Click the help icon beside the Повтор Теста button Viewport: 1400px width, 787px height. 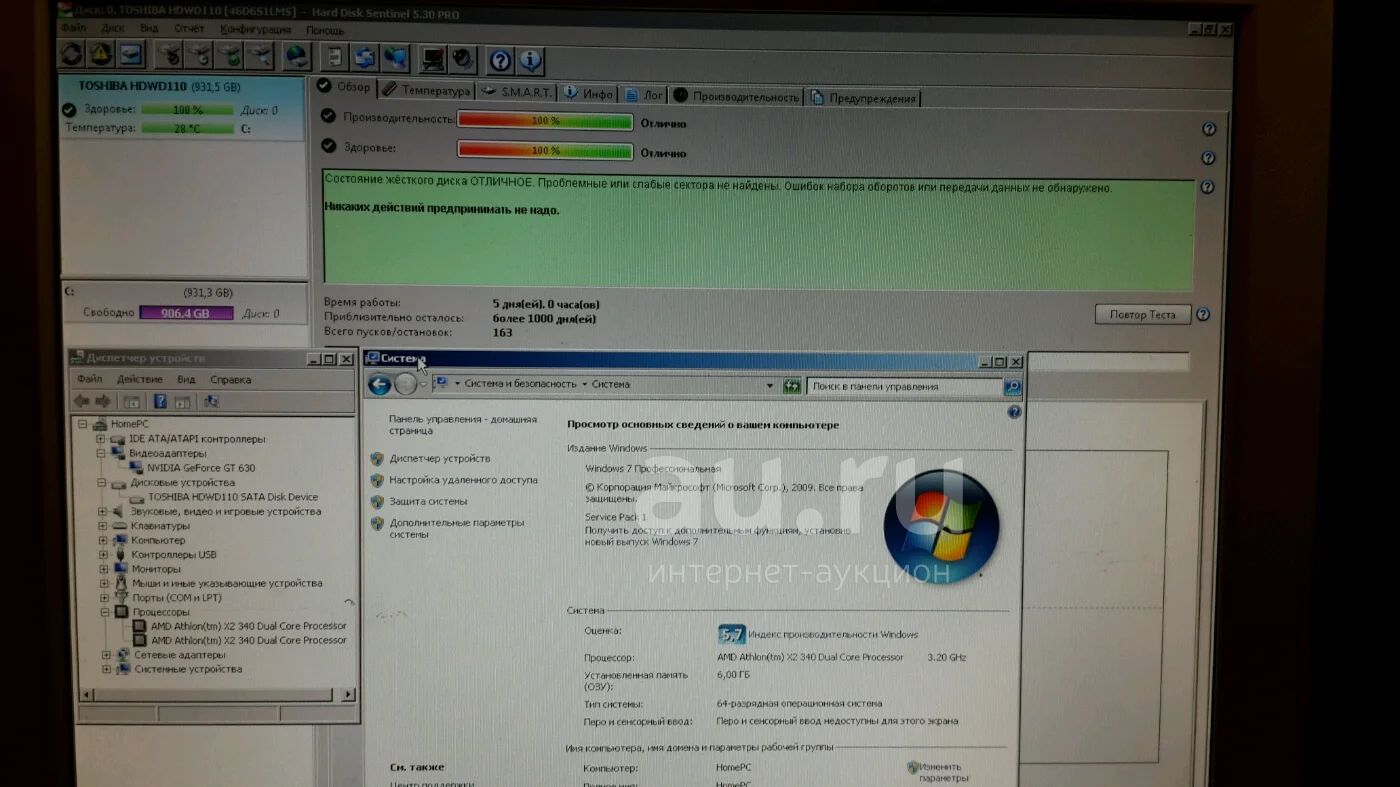[1203, 314]
